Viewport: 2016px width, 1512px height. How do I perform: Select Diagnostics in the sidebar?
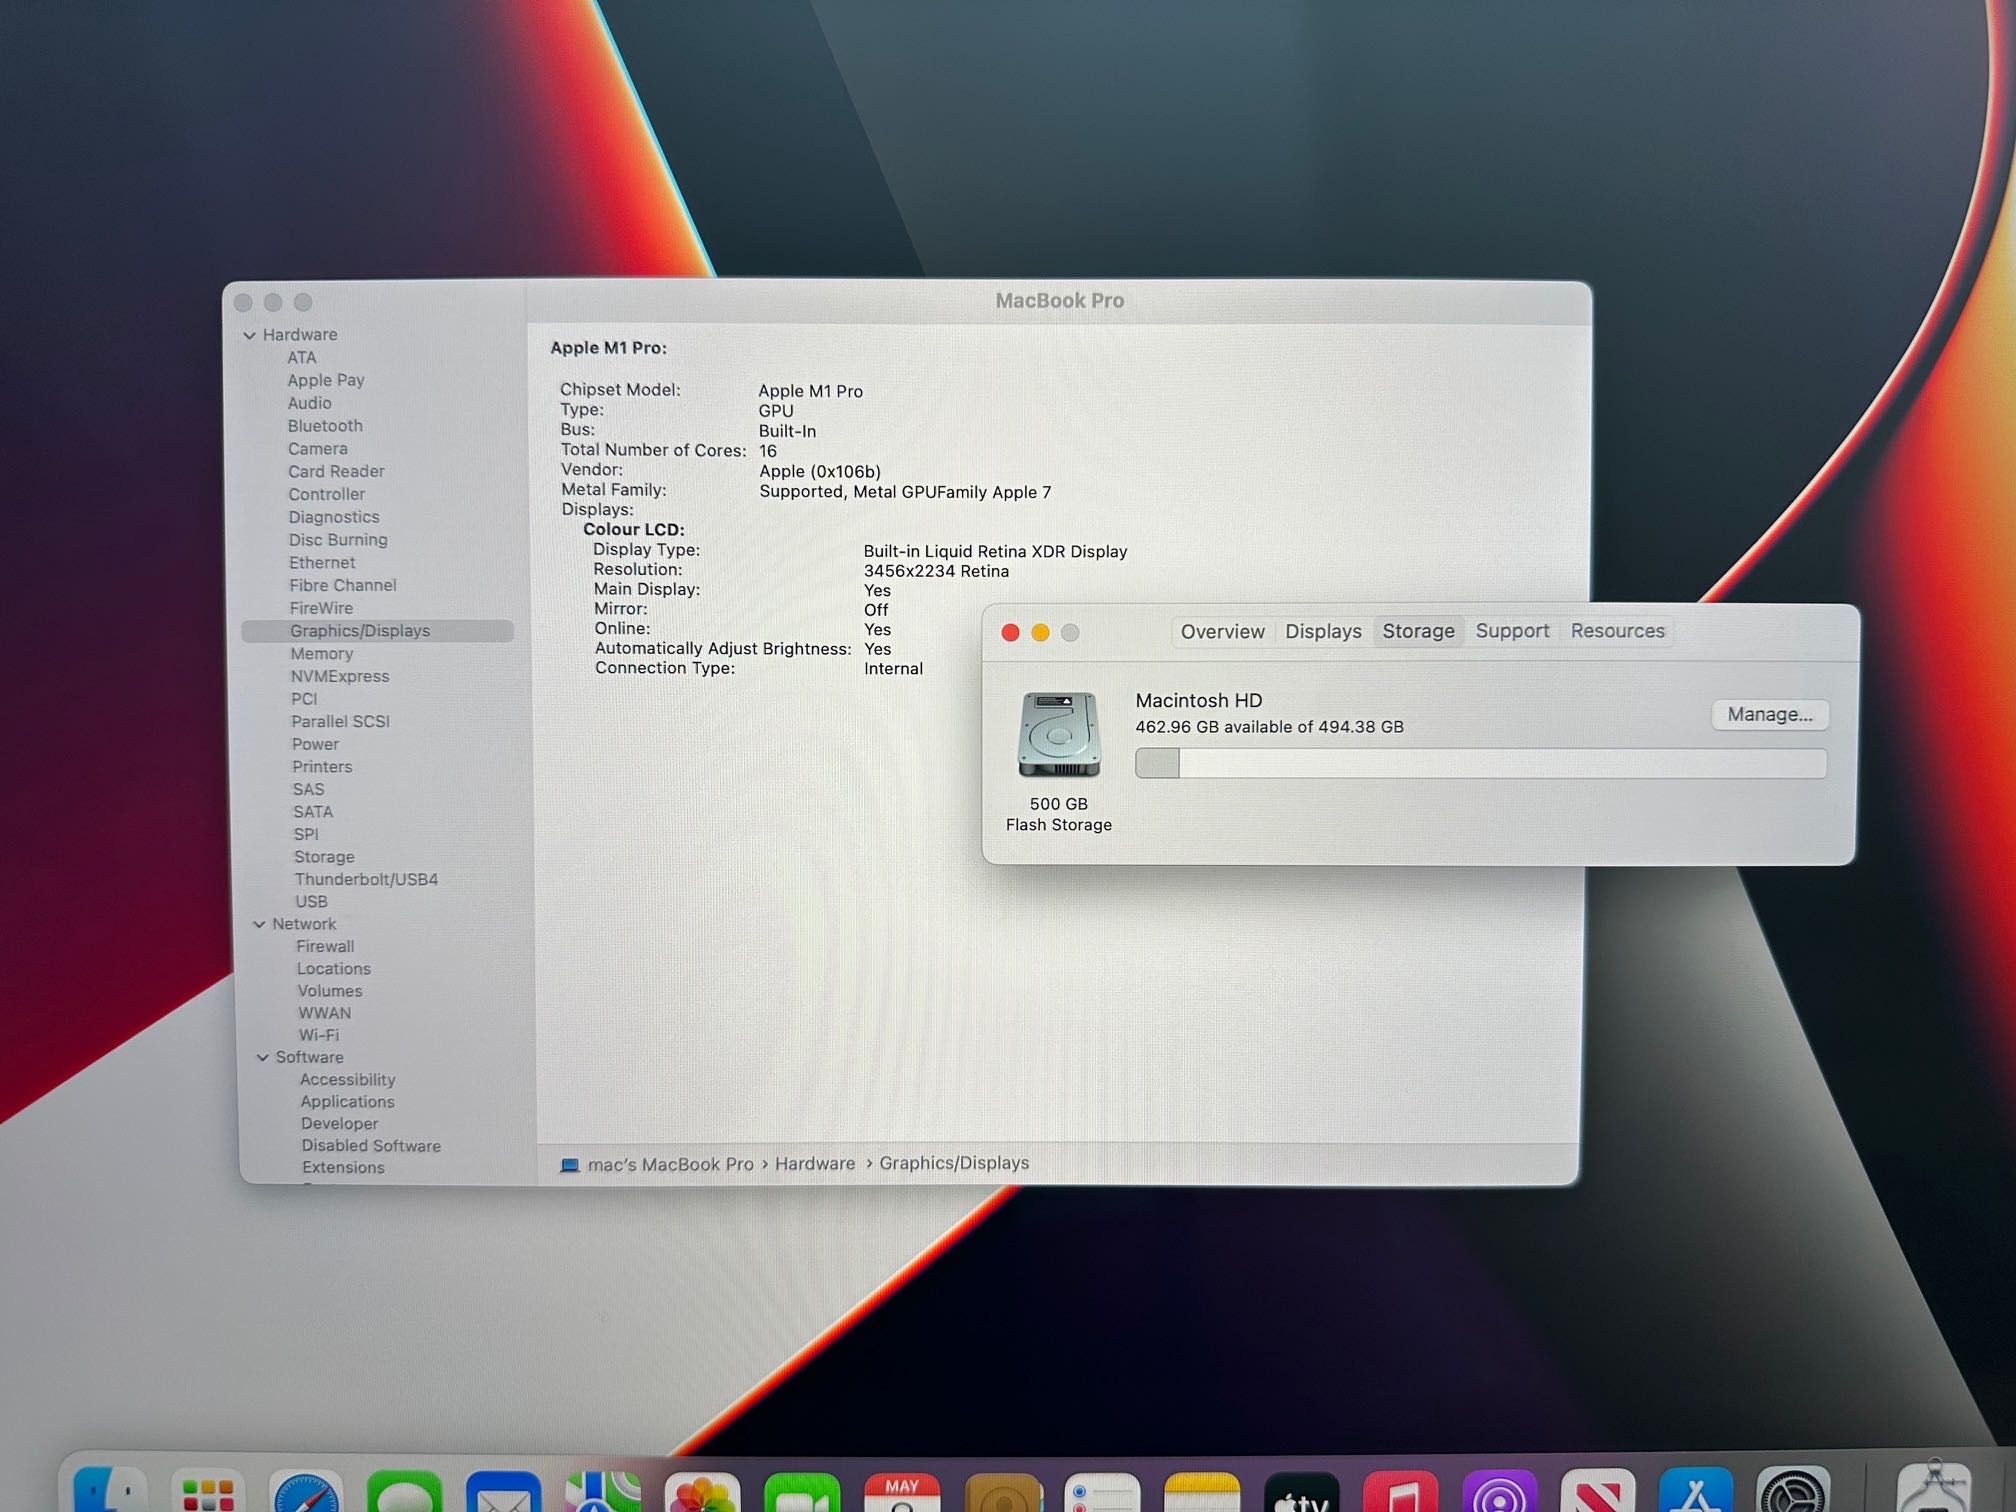(x=334, y=517)
